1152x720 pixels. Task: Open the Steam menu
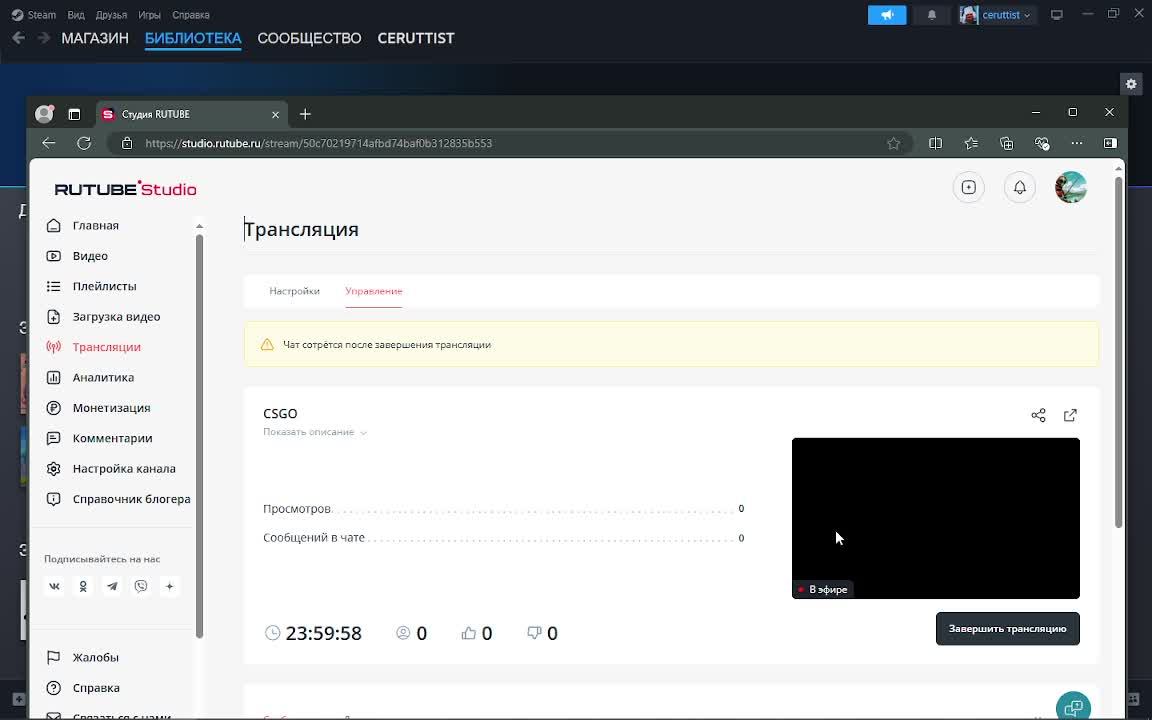[34, 15]
